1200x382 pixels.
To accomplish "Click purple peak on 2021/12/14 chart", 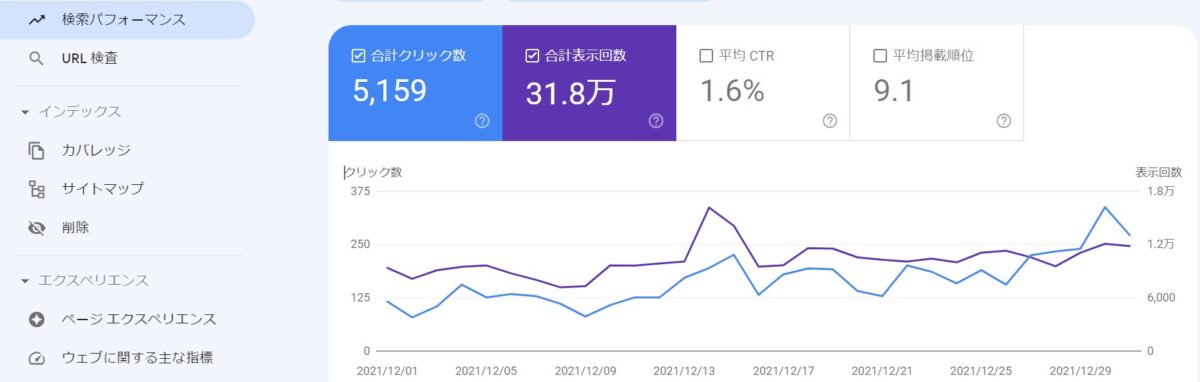I will tap(709, 208).
